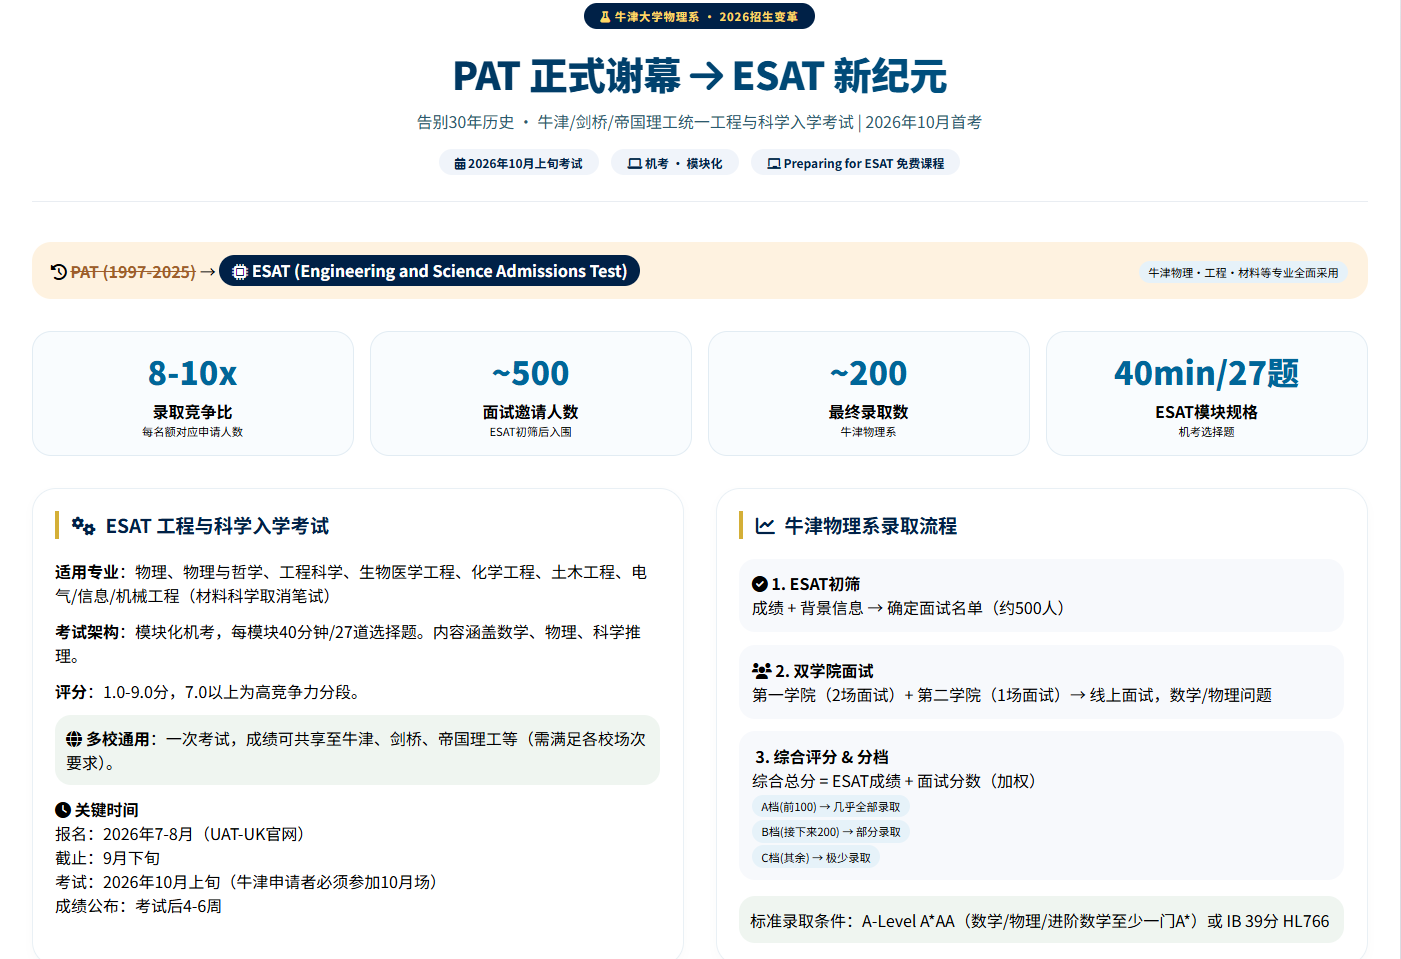Click the globe icon next to 多校通用

click(x=74, y=739)
